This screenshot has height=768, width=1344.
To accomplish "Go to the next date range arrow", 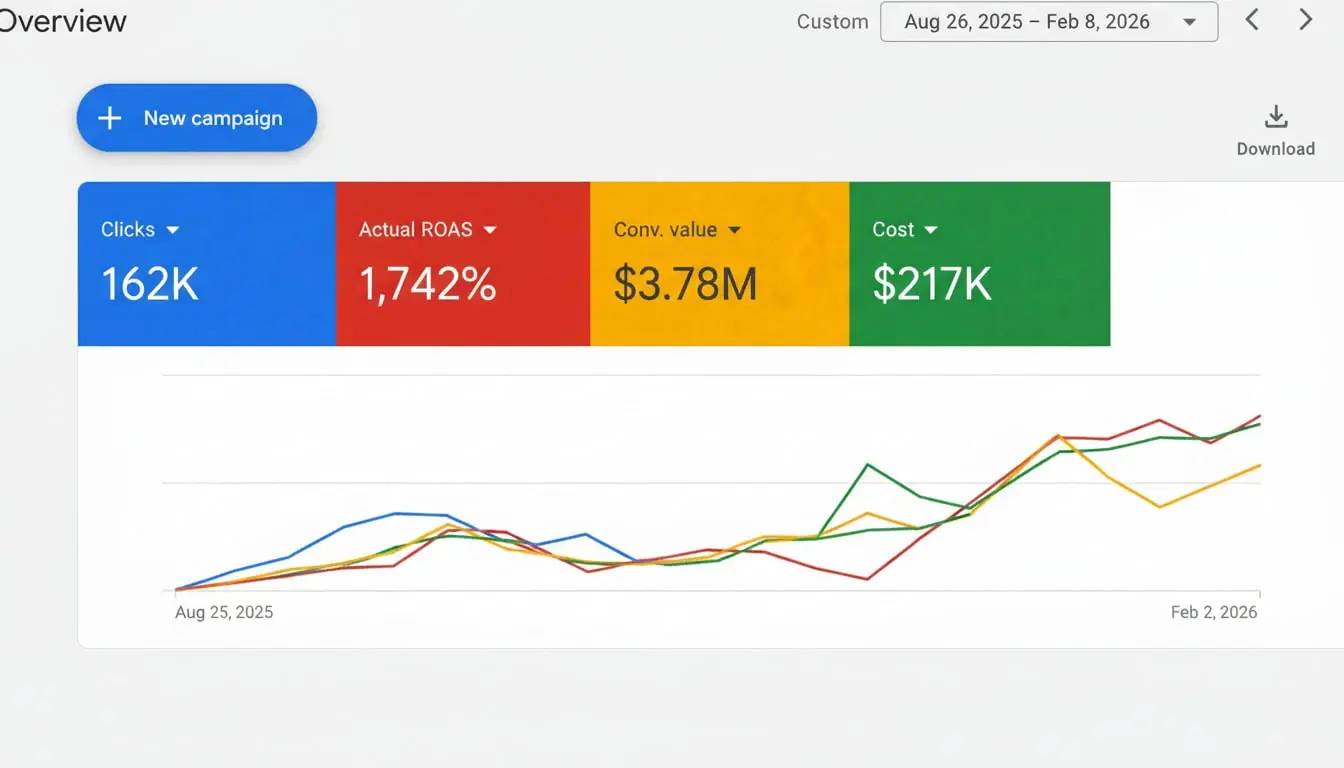I will point(1305,20).
